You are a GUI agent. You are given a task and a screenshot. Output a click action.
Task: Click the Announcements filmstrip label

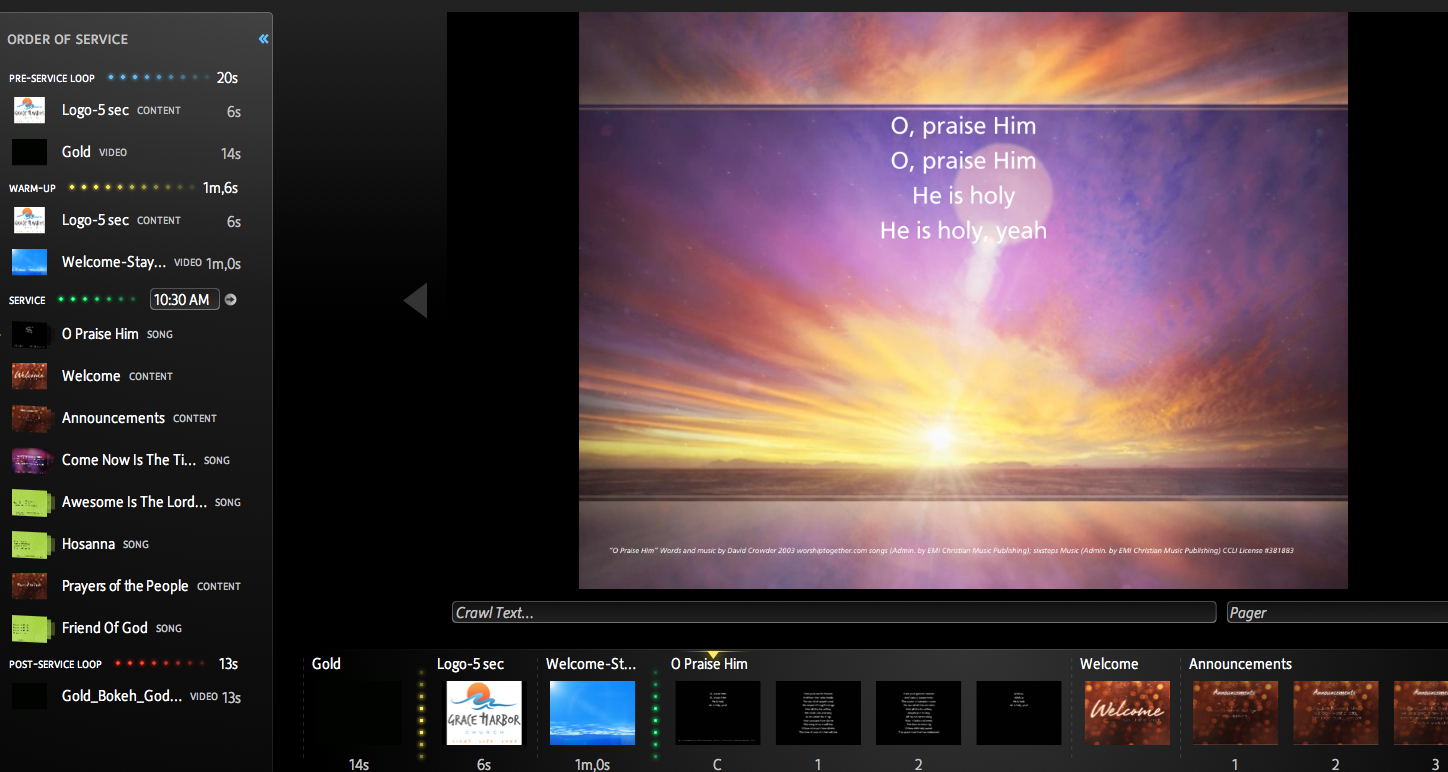(x=1240, y=664)
